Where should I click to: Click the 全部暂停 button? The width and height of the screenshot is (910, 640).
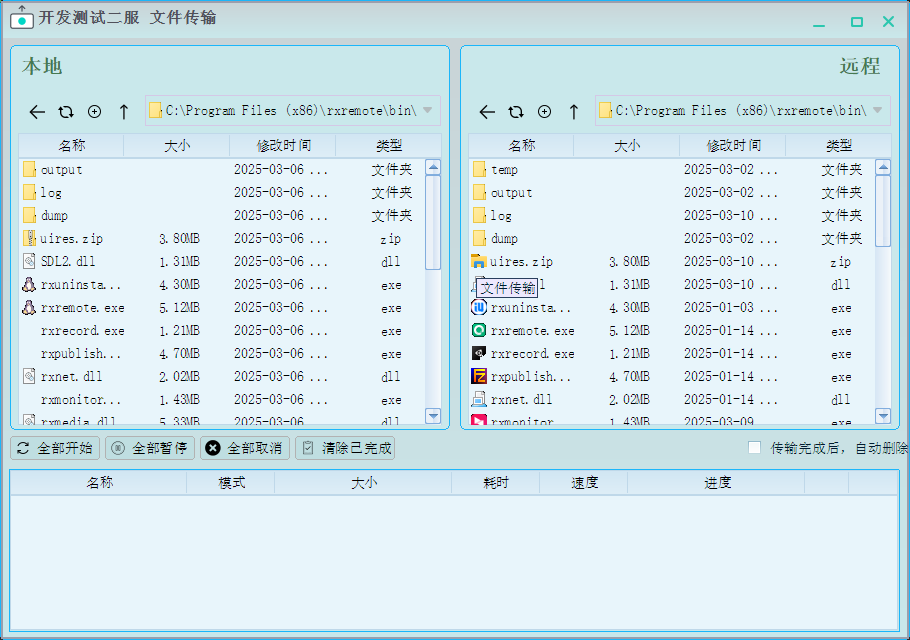coord(150,448)
